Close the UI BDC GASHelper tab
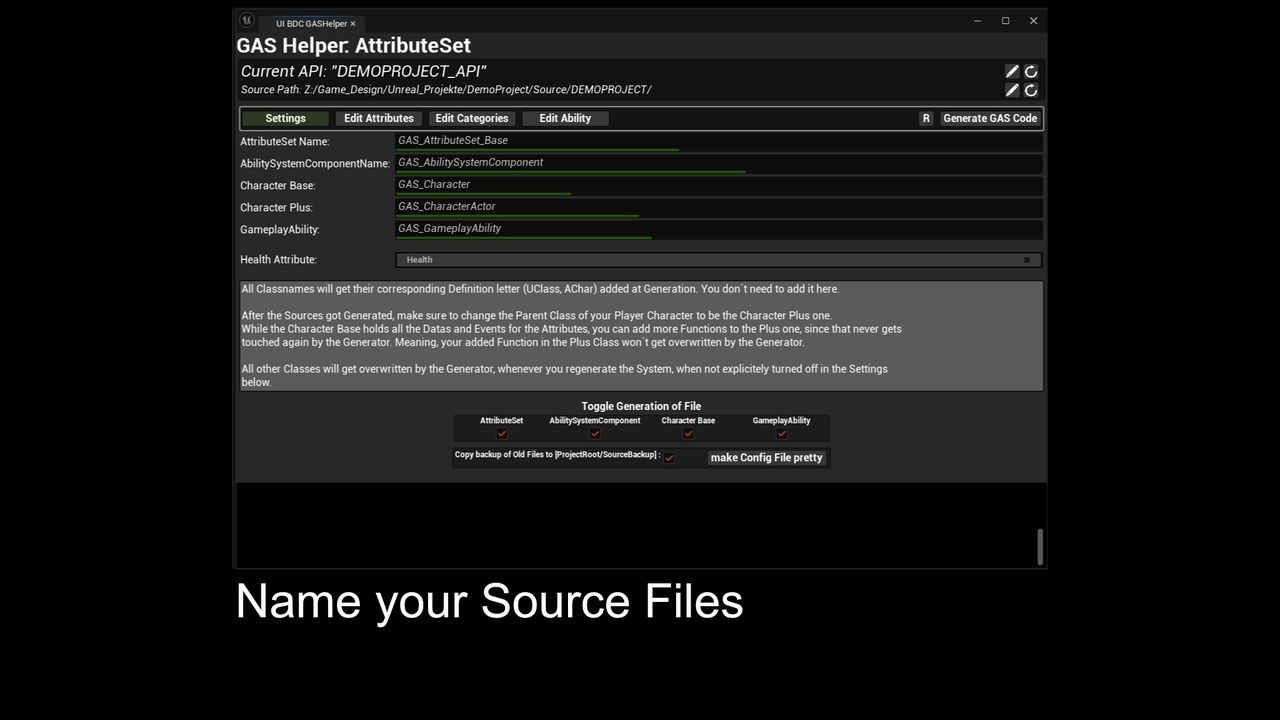Screen dimensions: 1280x720 click(x=353, y=24)
